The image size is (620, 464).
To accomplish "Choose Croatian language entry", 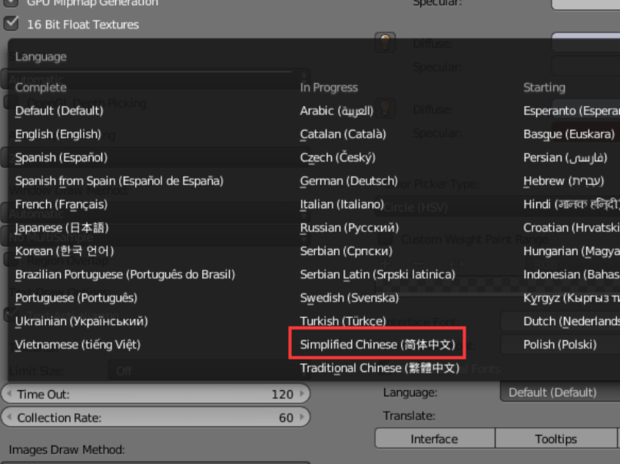I will [x=571, y=228].
